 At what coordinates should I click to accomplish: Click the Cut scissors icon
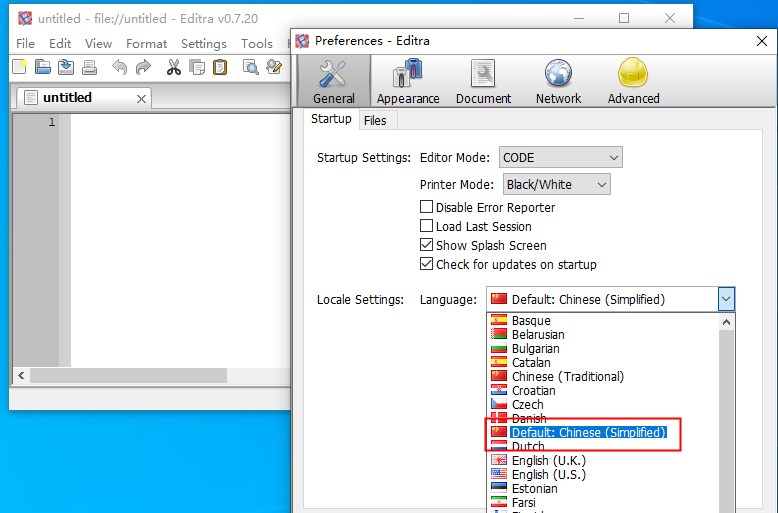click(x=174, y=66)
